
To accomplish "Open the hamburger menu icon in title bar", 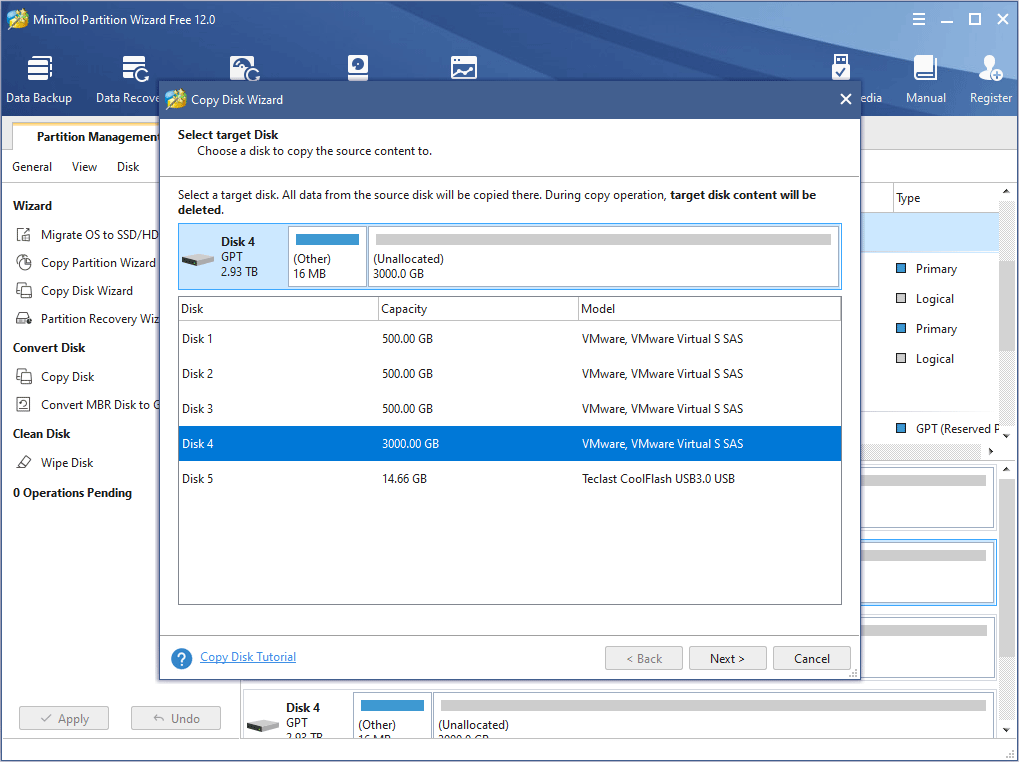I will pos(919,19).
